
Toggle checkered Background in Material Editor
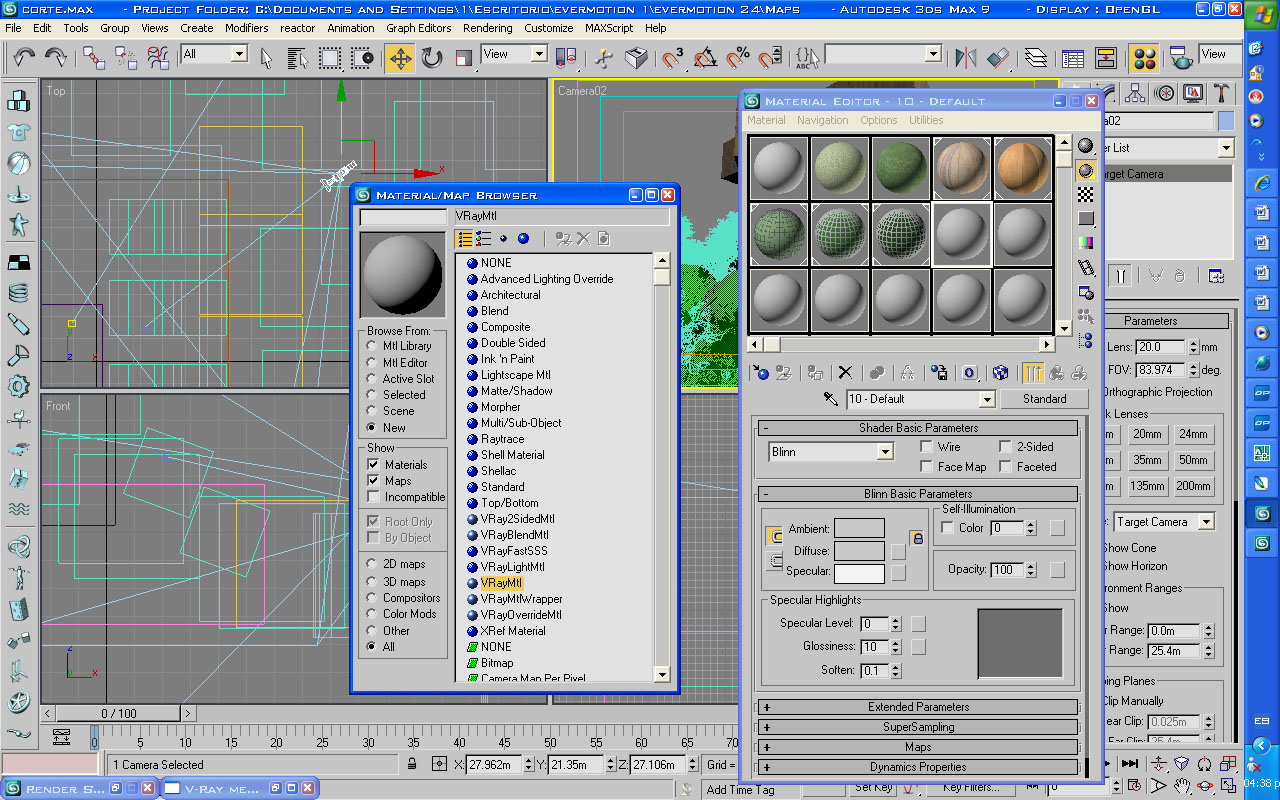1085,194
